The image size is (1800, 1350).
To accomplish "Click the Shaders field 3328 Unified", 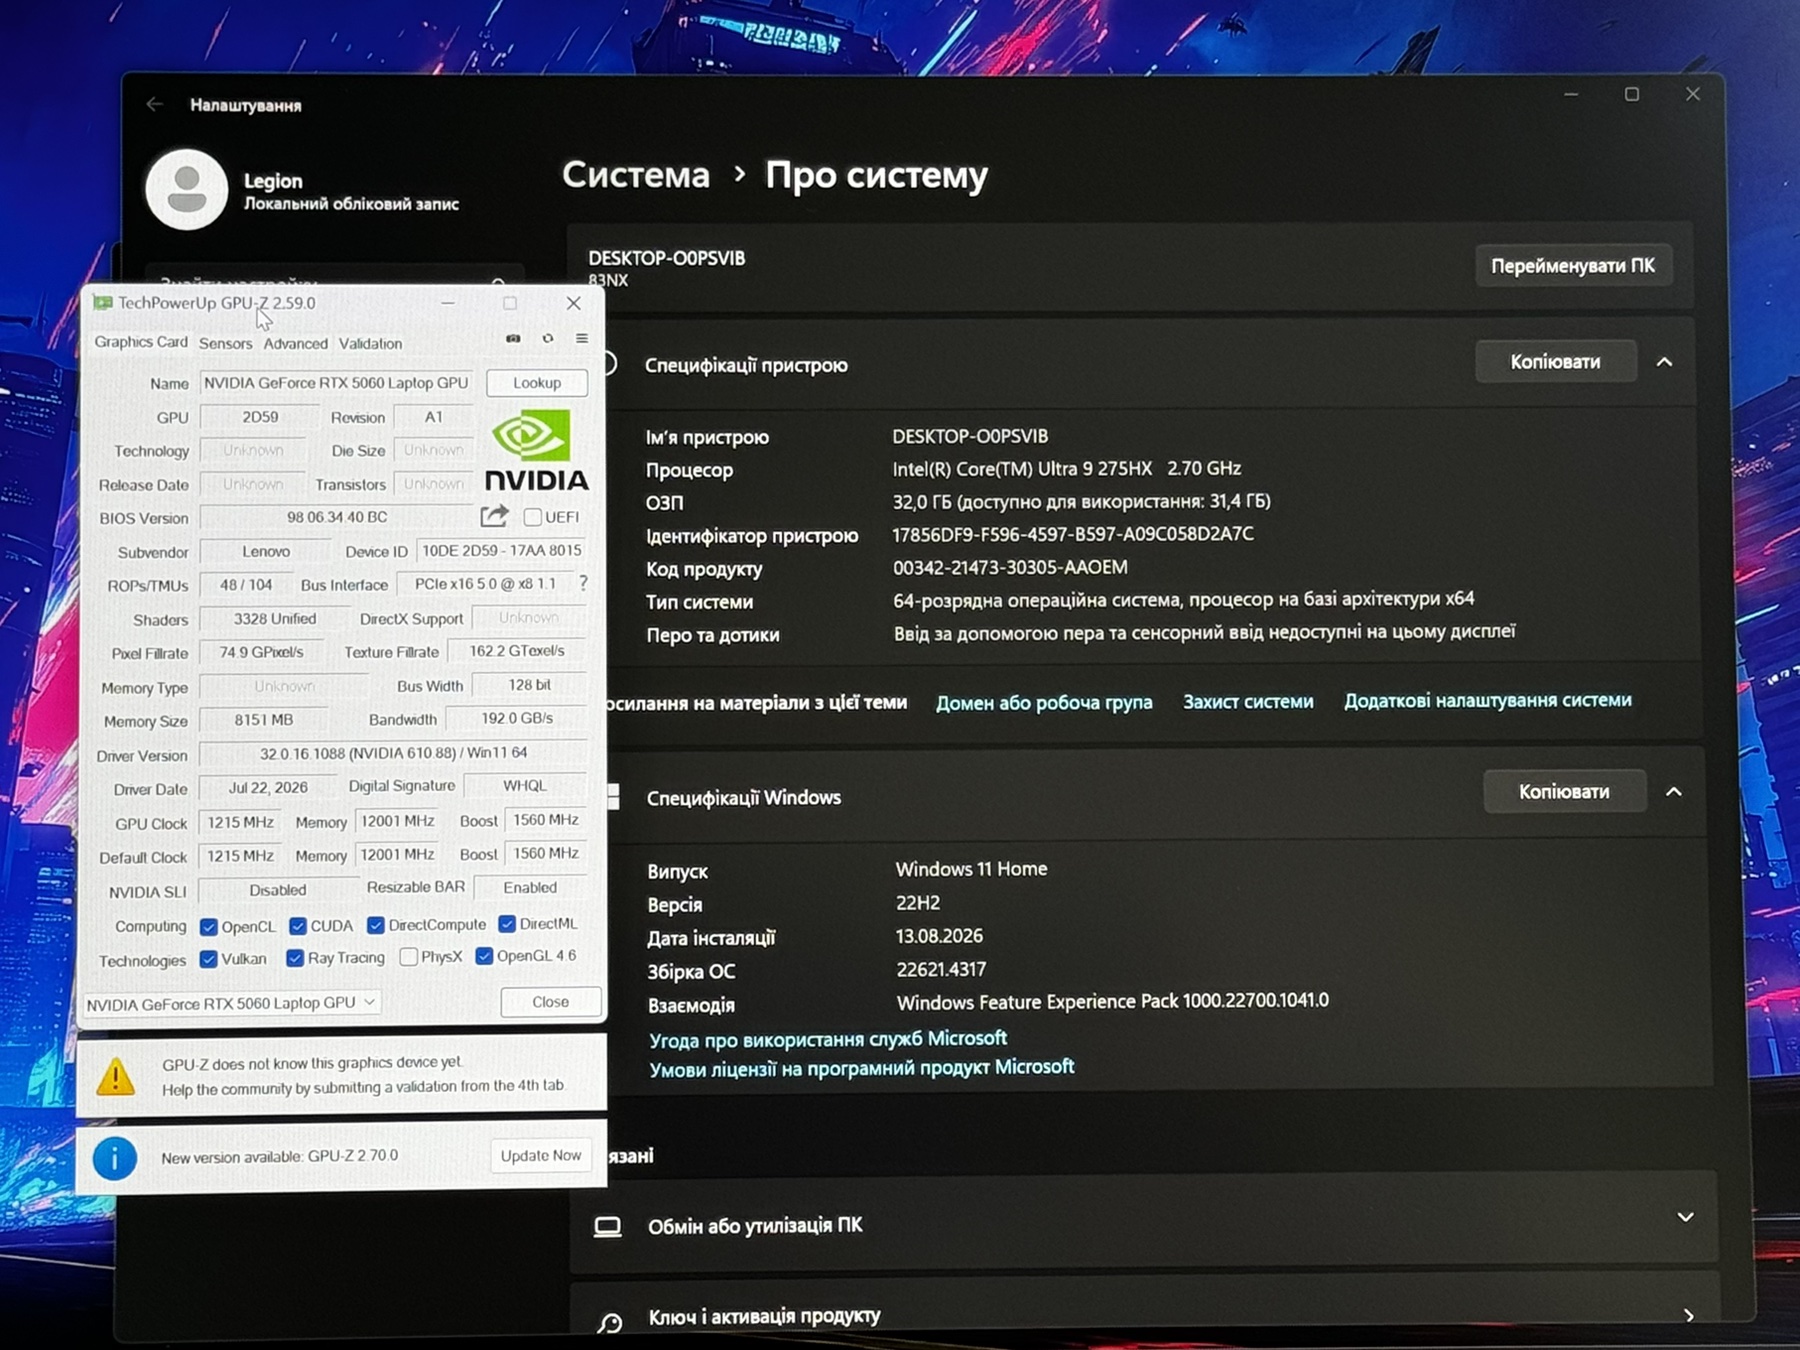I will pos(275,619).
